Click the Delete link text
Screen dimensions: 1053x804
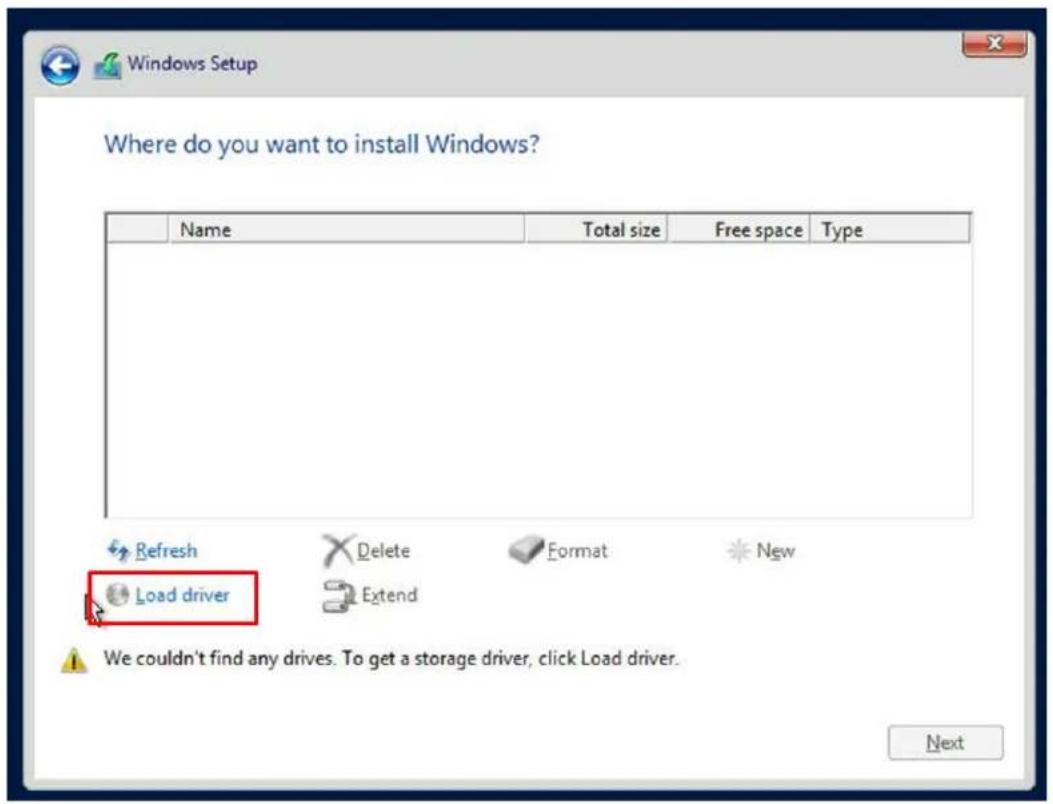(x=383, y=551)
